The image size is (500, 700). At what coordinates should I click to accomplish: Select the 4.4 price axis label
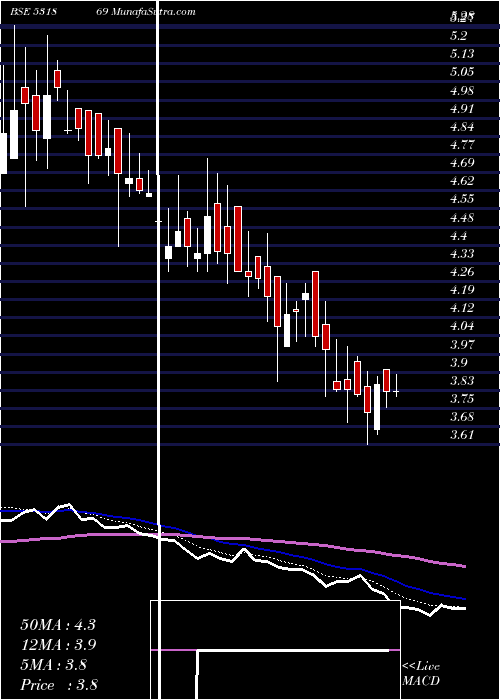[x=459, y=236]
